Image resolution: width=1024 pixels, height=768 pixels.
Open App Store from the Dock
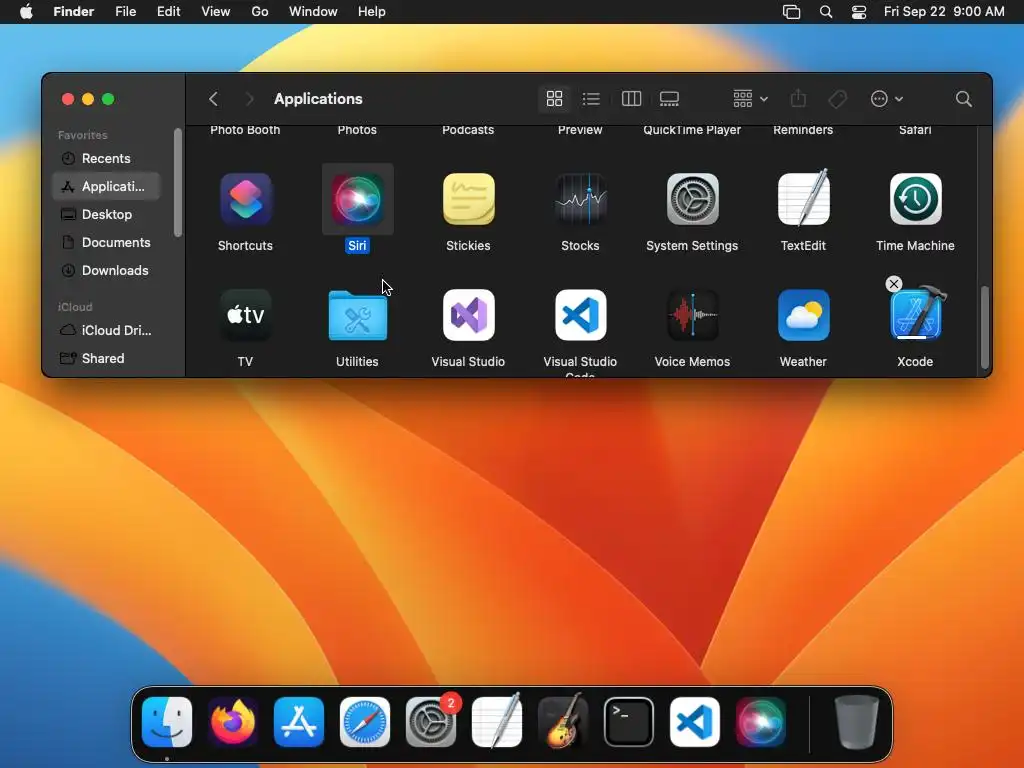(299, 722)
